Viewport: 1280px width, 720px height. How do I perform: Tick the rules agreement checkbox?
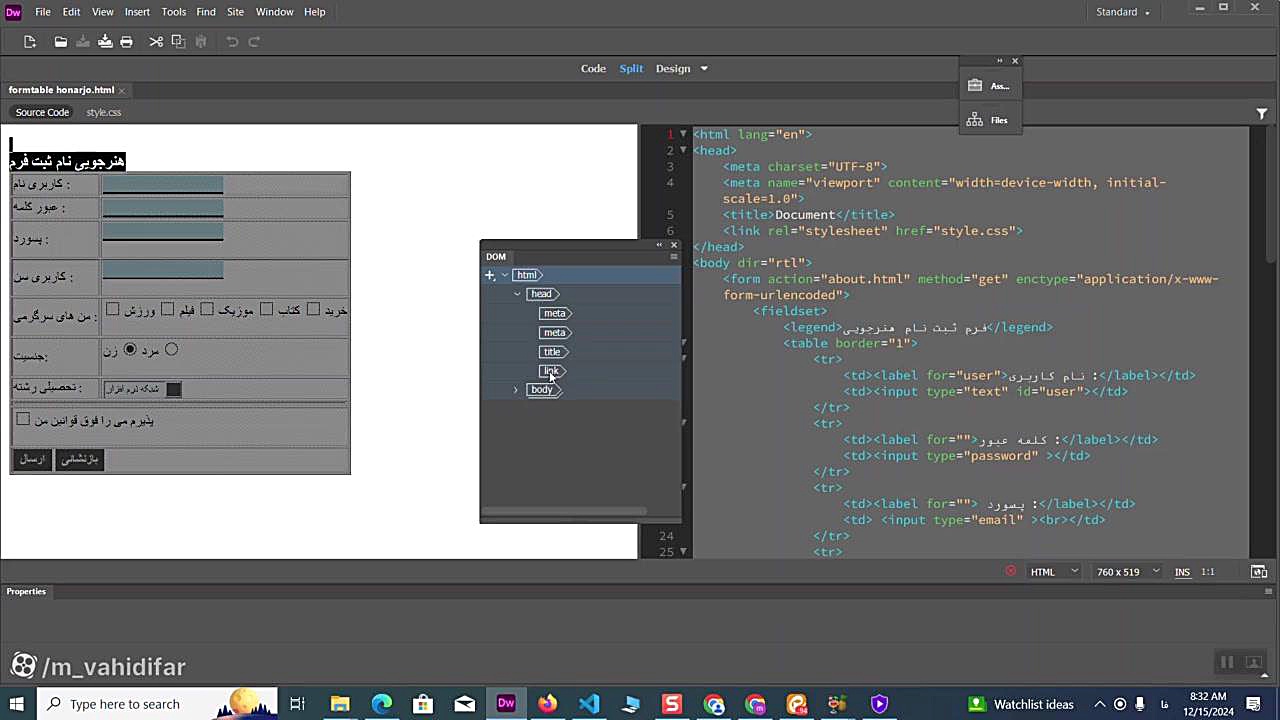coord(23,420)
